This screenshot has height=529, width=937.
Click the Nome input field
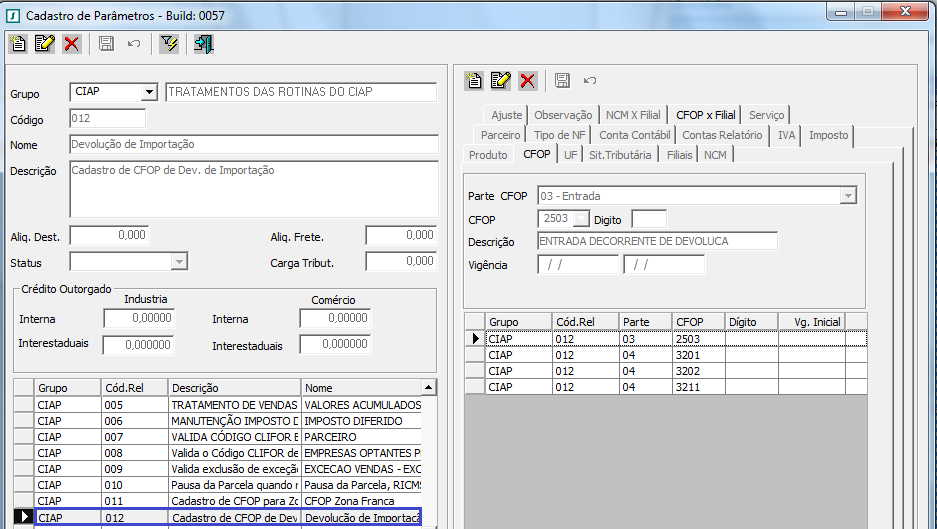254,144
